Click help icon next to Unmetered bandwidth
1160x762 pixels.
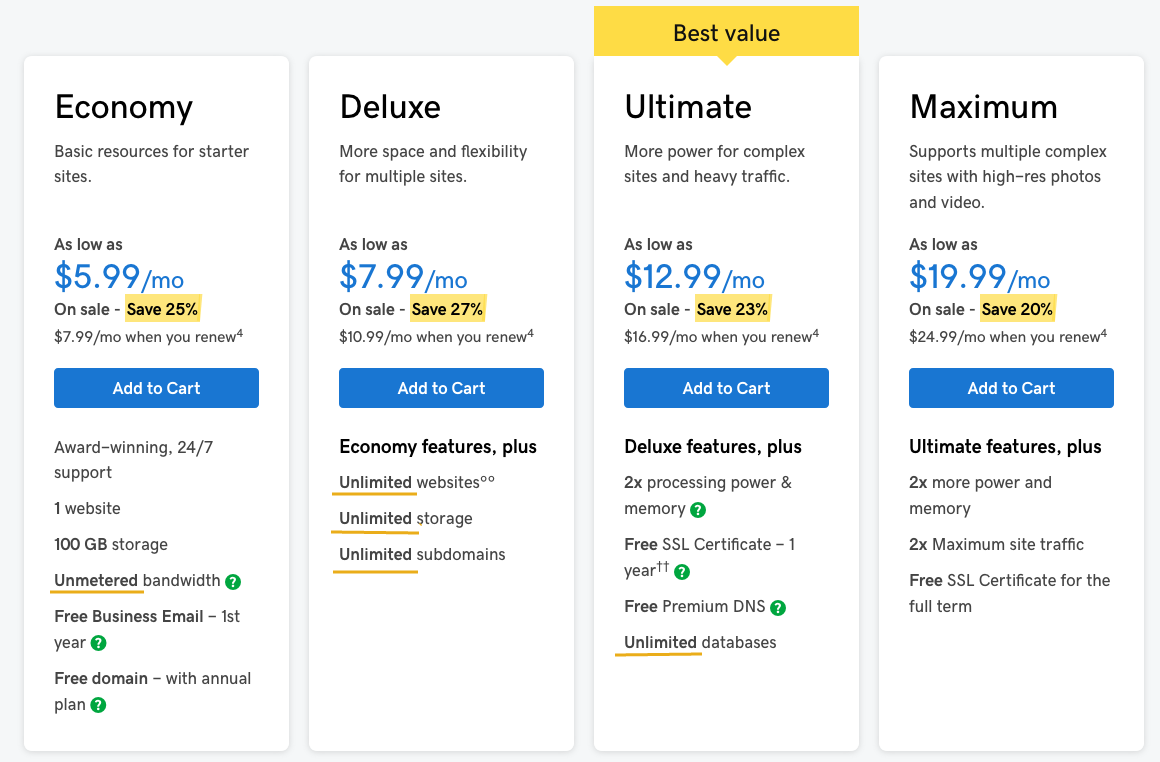pos(233,581)
